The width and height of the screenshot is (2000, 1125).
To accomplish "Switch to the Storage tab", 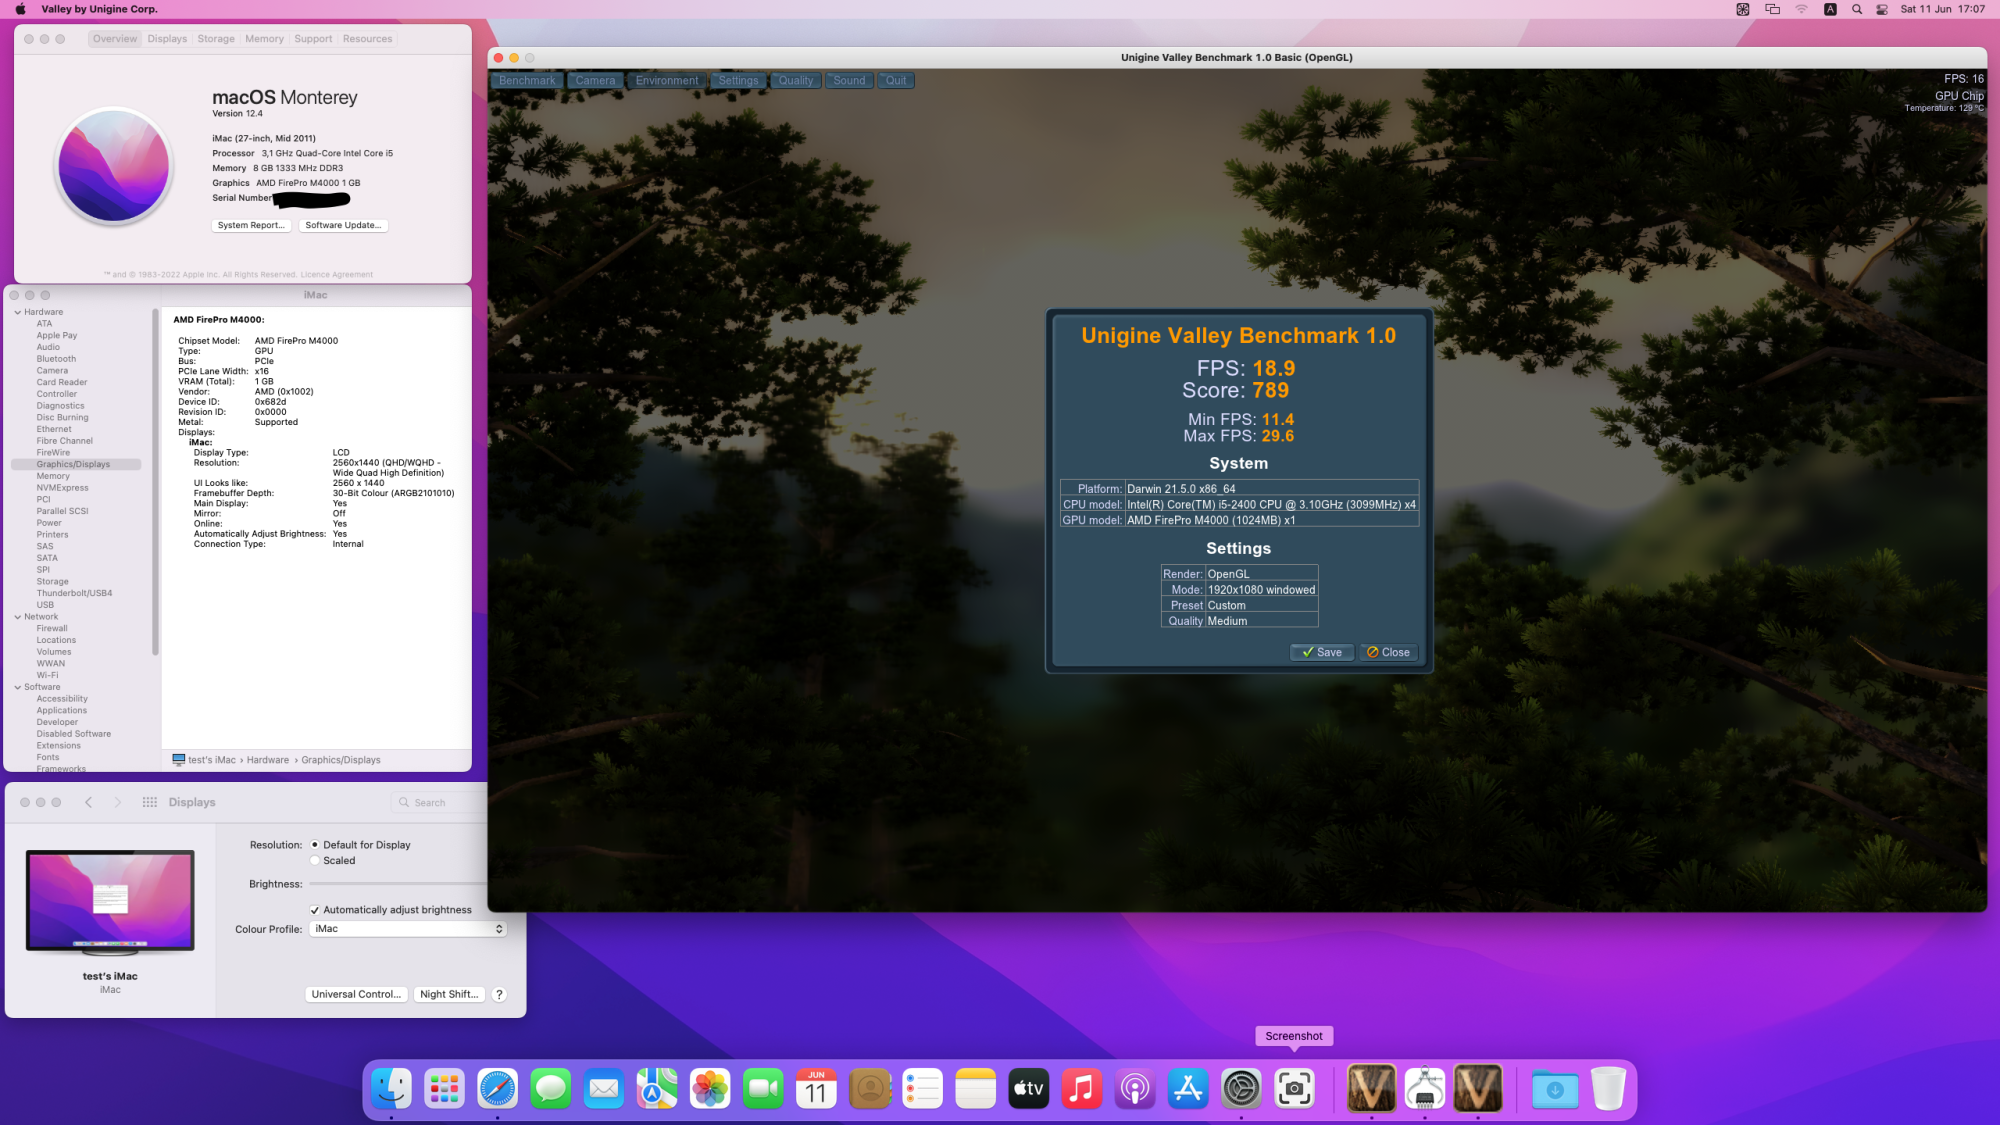I will 216,39.
